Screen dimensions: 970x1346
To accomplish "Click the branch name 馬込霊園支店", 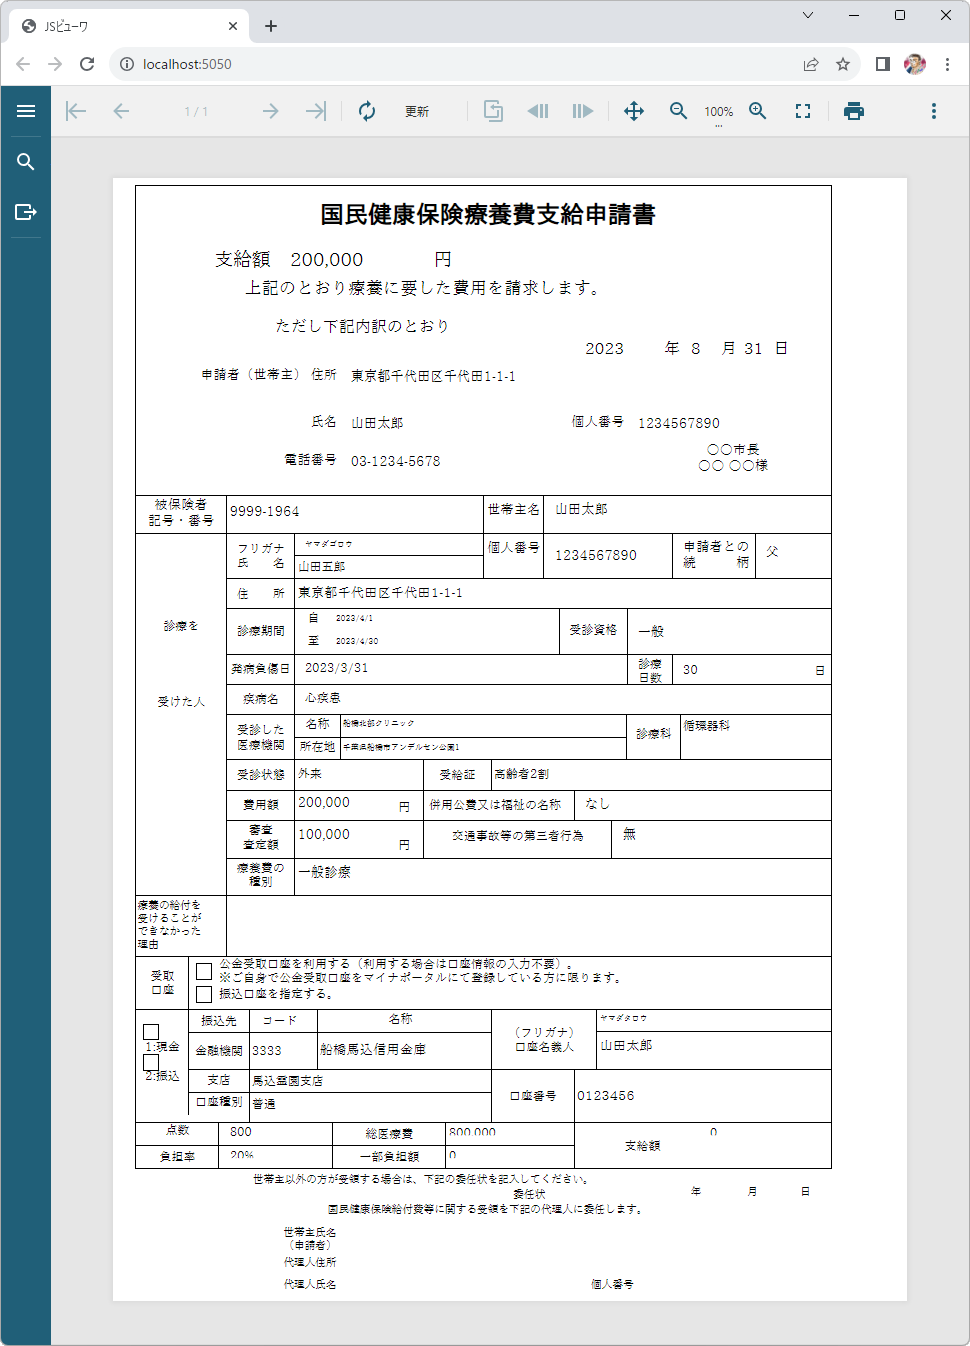I will pyautogui.click(x=287, y=1081).
